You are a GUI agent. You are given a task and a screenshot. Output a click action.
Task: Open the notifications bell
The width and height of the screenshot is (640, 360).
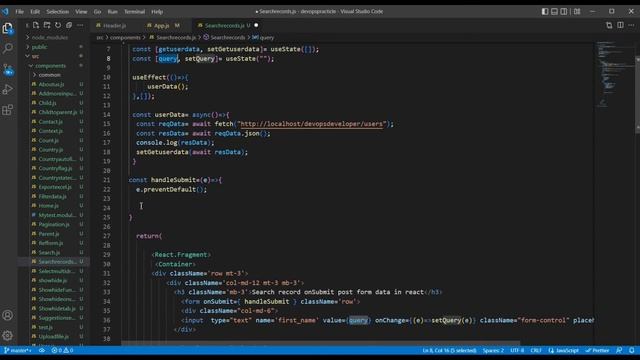pos(631,351)
